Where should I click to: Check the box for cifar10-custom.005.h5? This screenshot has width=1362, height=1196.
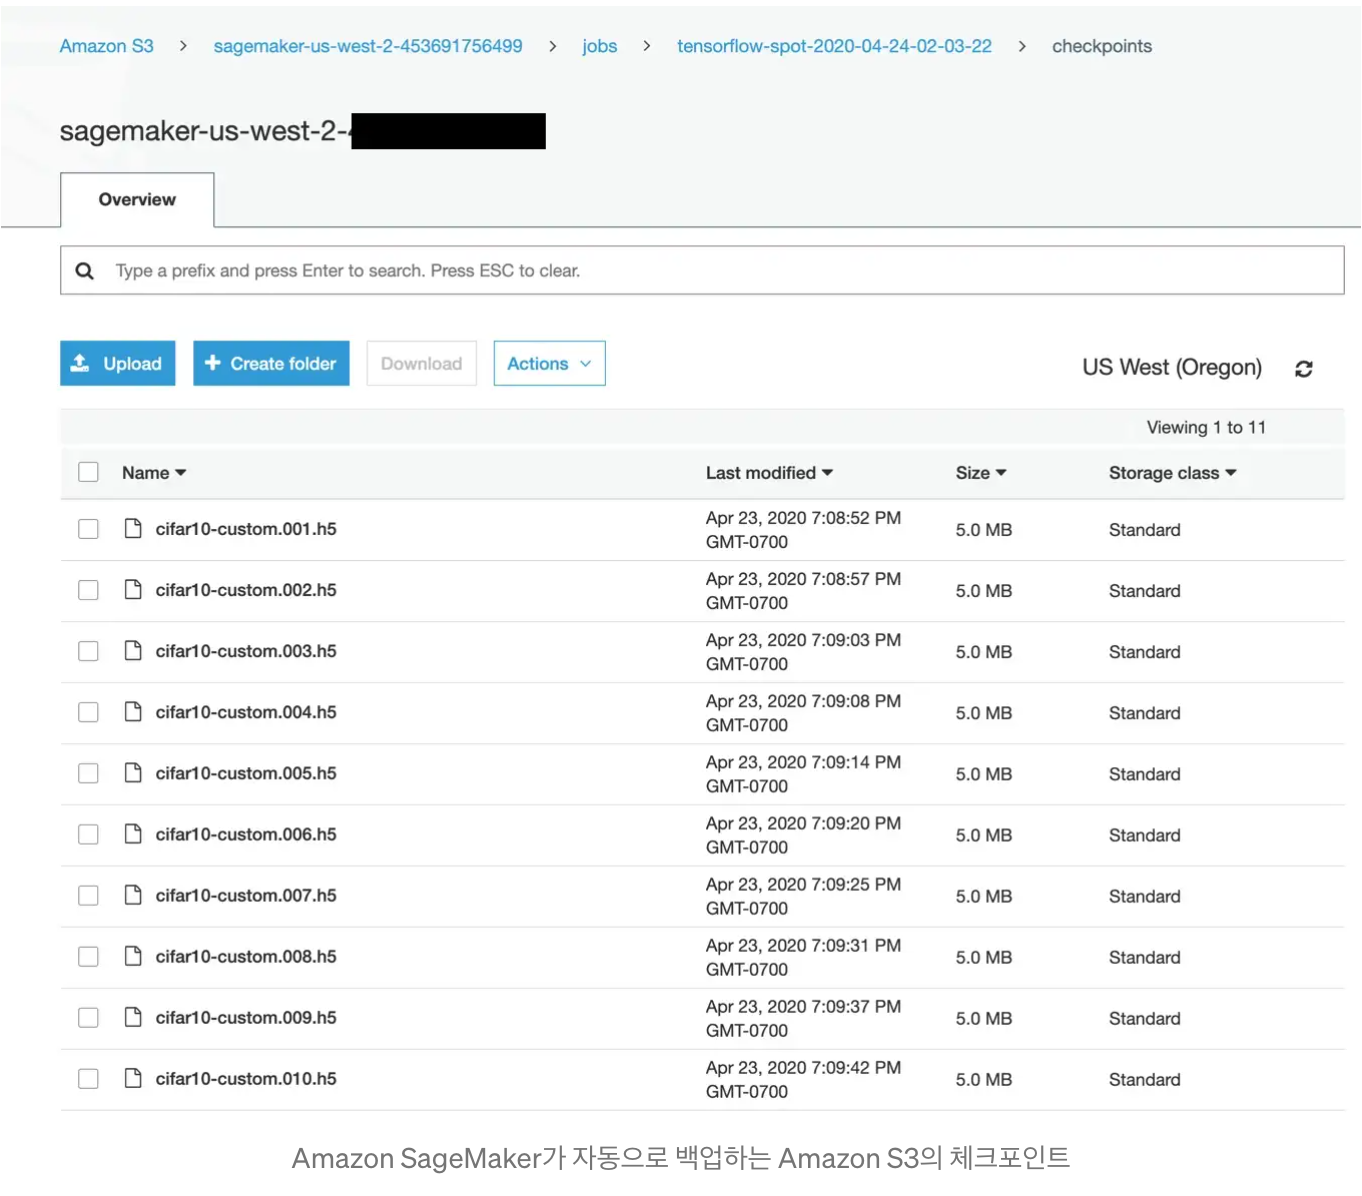point(89,773)
